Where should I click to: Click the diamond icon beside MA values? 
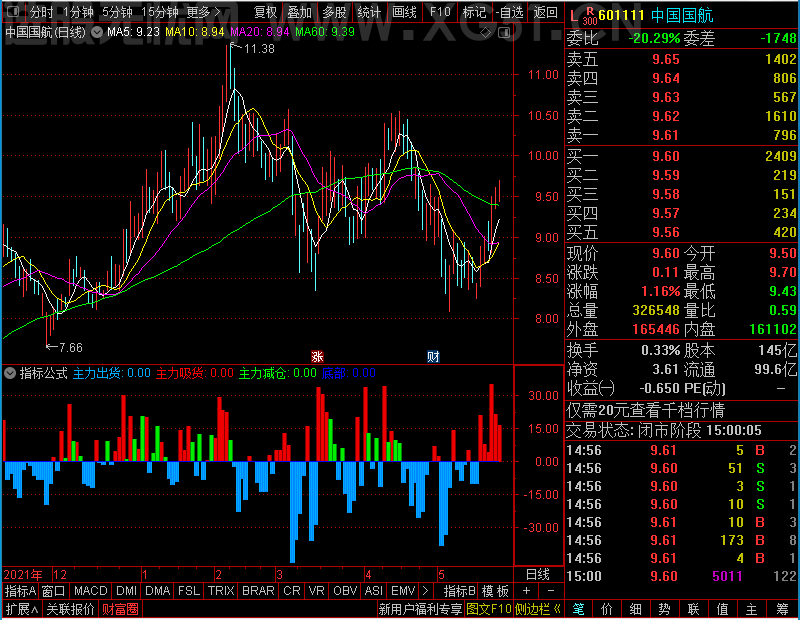pos(486,33)
